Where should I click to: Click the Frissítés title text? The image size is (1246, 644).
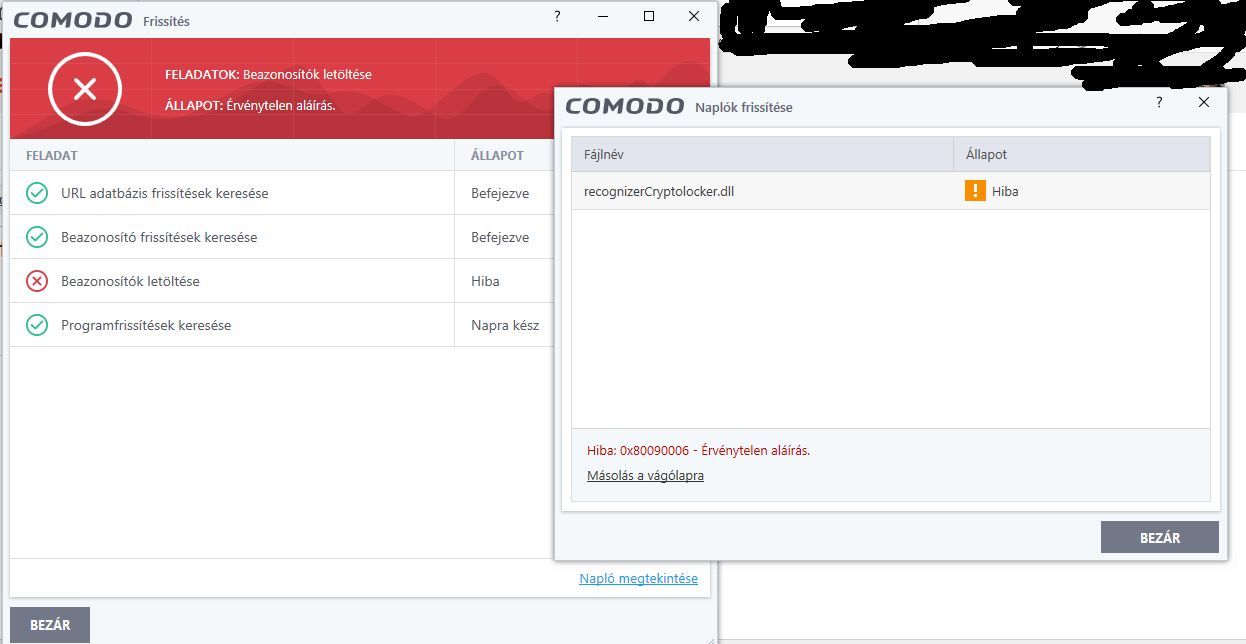pyautogui.click(x=166, y=21)
